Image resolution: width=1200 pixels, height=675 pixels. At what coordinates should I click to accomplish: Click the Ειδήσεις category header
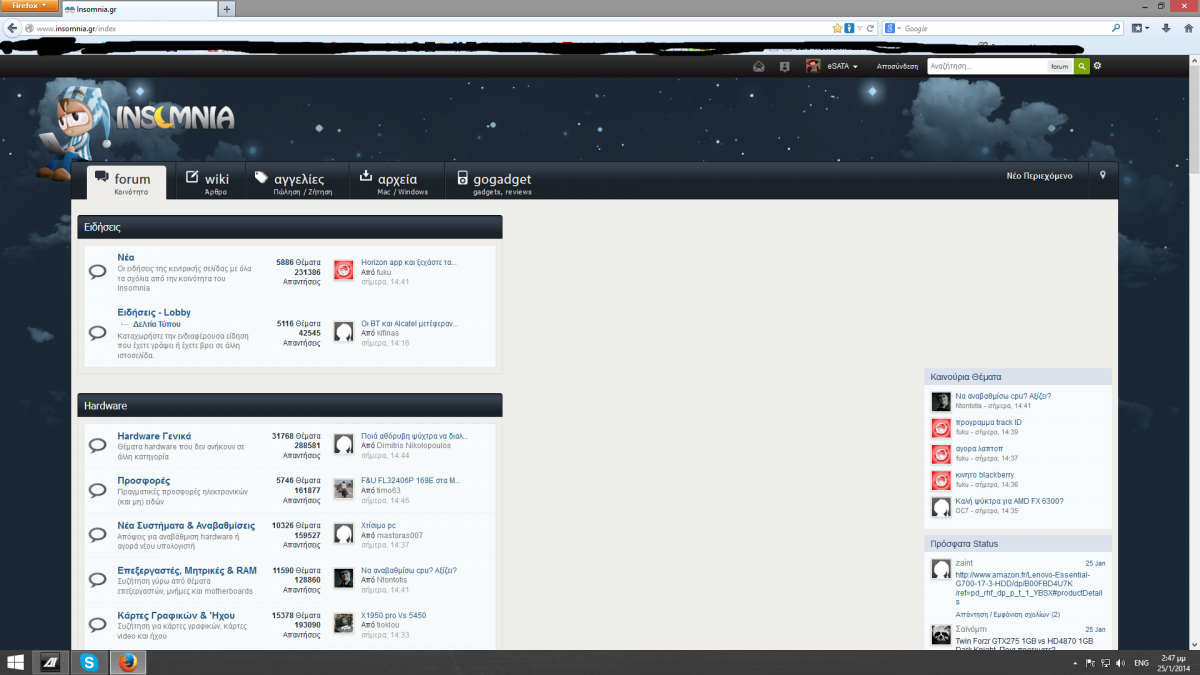(290, 227)
